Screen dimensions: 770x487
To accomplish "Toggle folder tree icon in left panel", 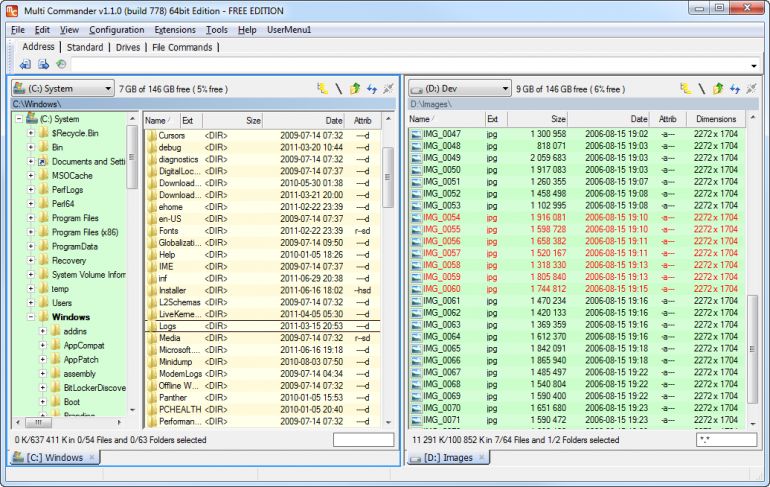I will point(322,88).
